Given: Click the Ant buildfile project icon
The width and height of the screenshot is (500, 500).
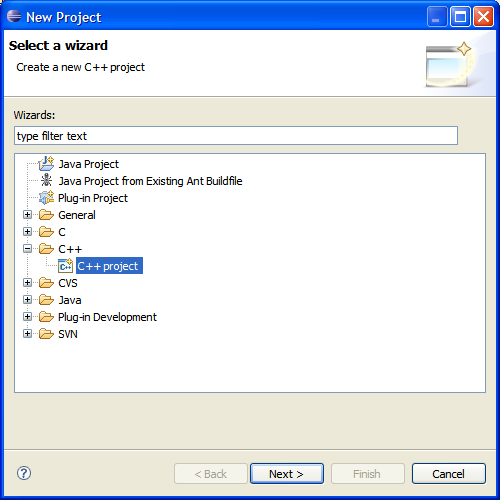Looking at the screenshot, I should coord(46,180).
